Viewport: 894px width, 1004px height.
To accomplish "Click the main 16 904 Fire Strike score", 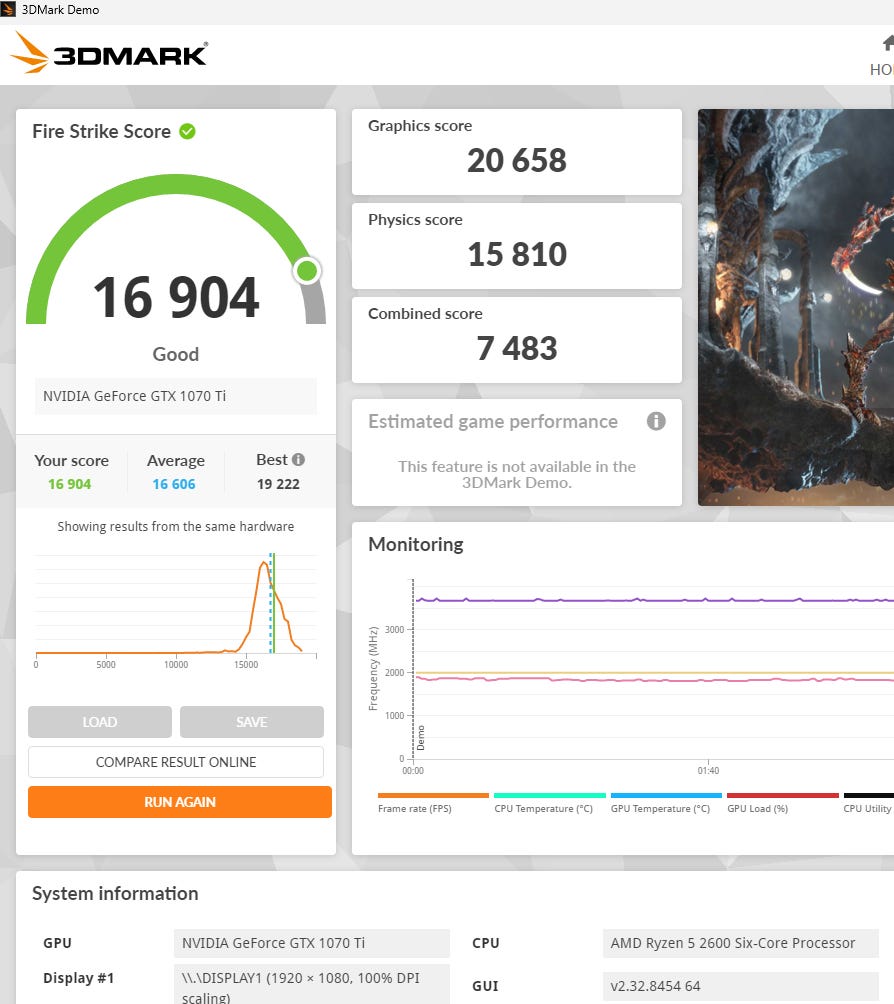I will coord(176,297).
